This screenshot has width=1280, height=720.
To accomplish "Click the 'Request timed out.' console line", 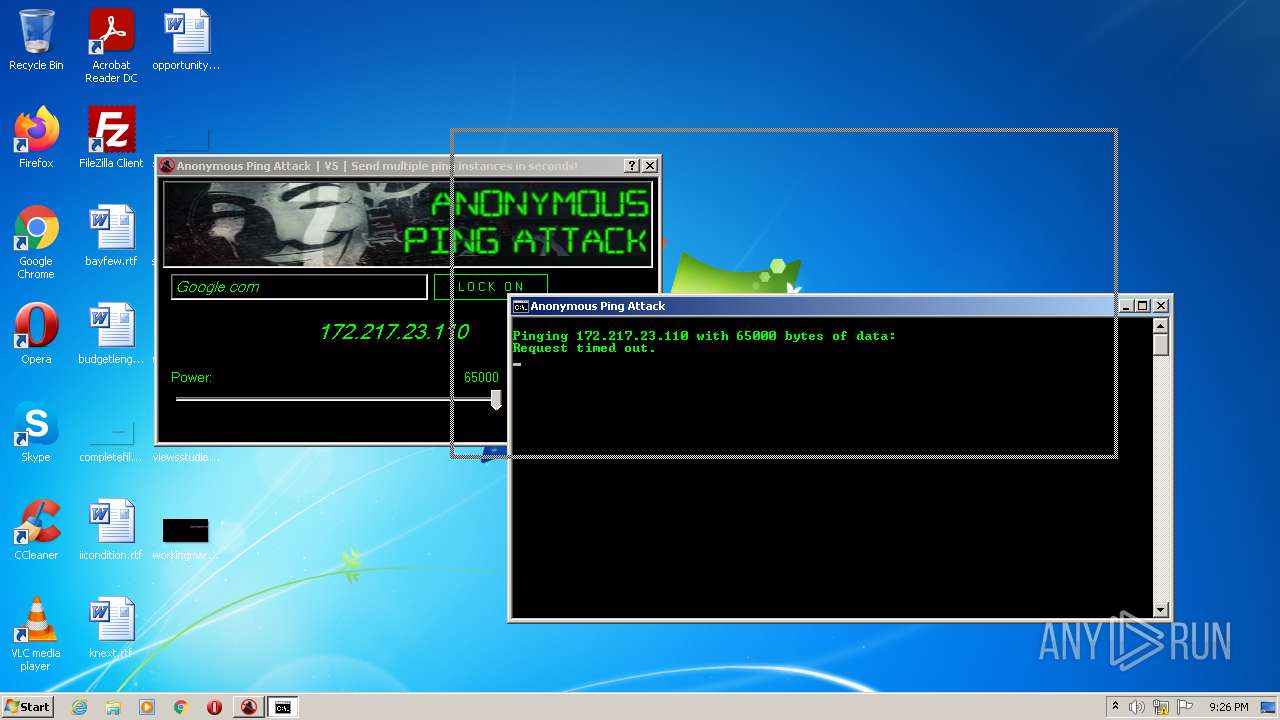I will click(584, 348).
